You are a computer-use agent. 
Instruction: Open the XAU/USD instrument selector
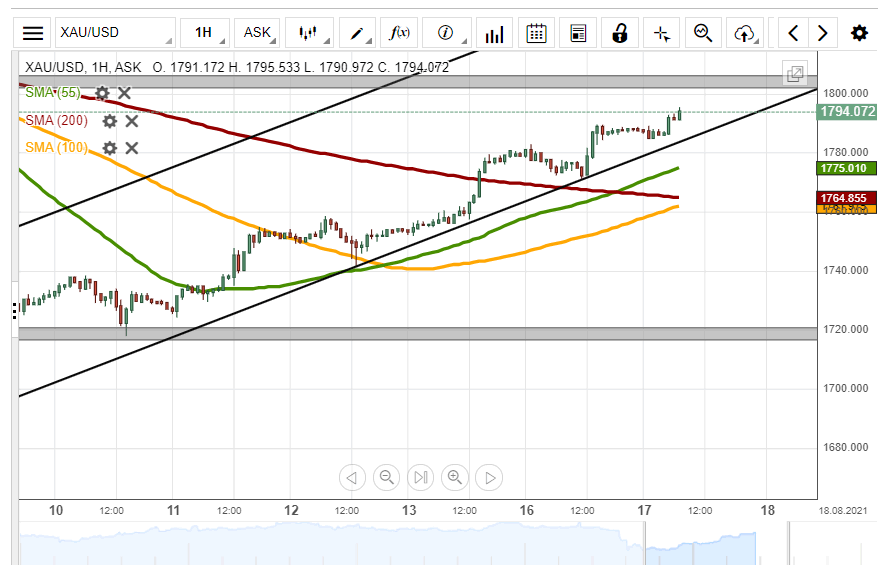(115, 33)
